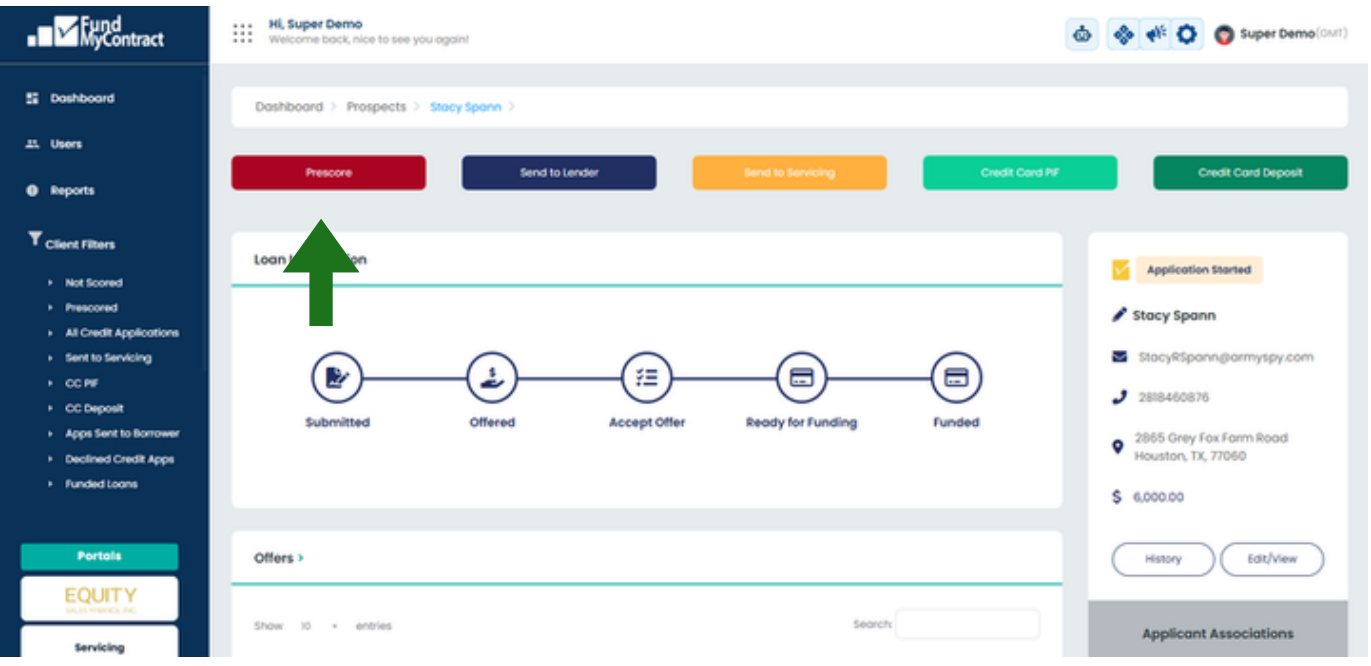Click the Accept Offer stage icon
The height and width of the screenshot is (666, 1371).
point(647,378)
